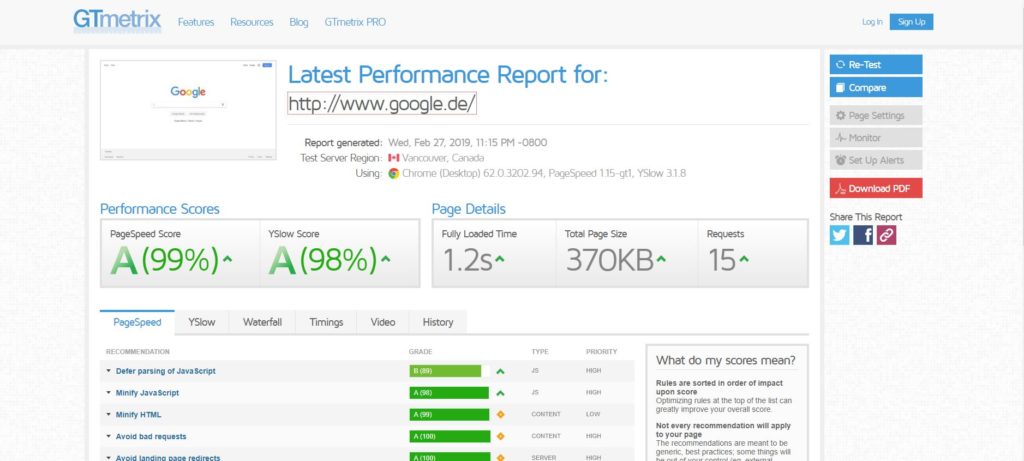Click orange diamond in Avoid landing page redirects row

pos(500,458)
